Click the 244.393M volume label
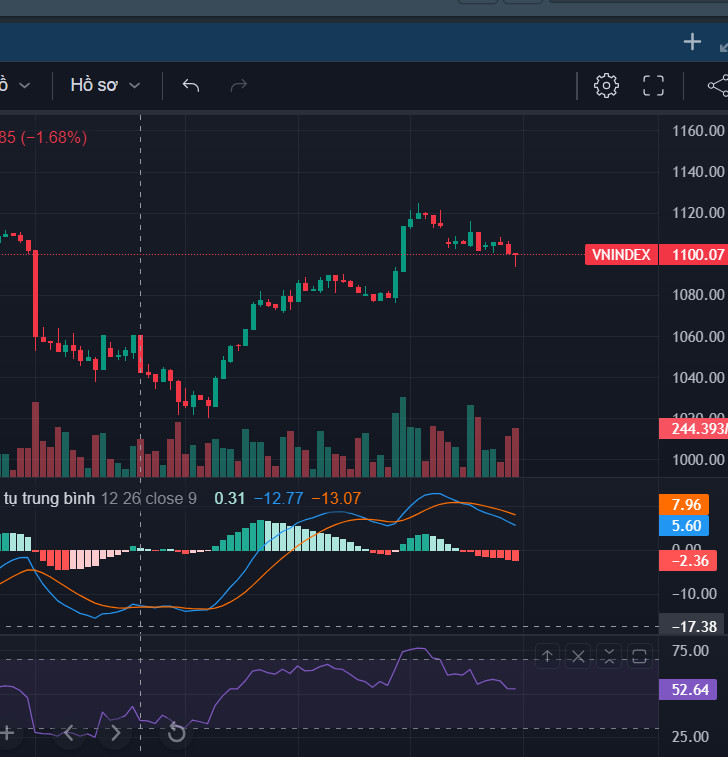This screenshot has height=757, width=728. point(693,429)
